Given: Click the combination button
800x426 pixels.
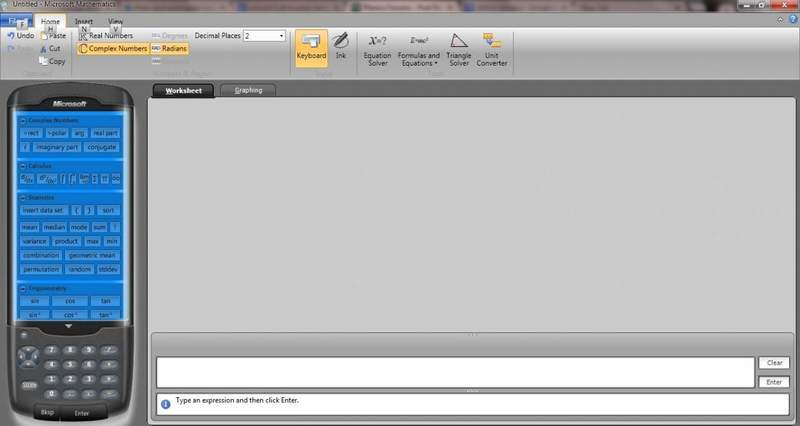Looking at the screenshot, I should (x=41, y=256).
